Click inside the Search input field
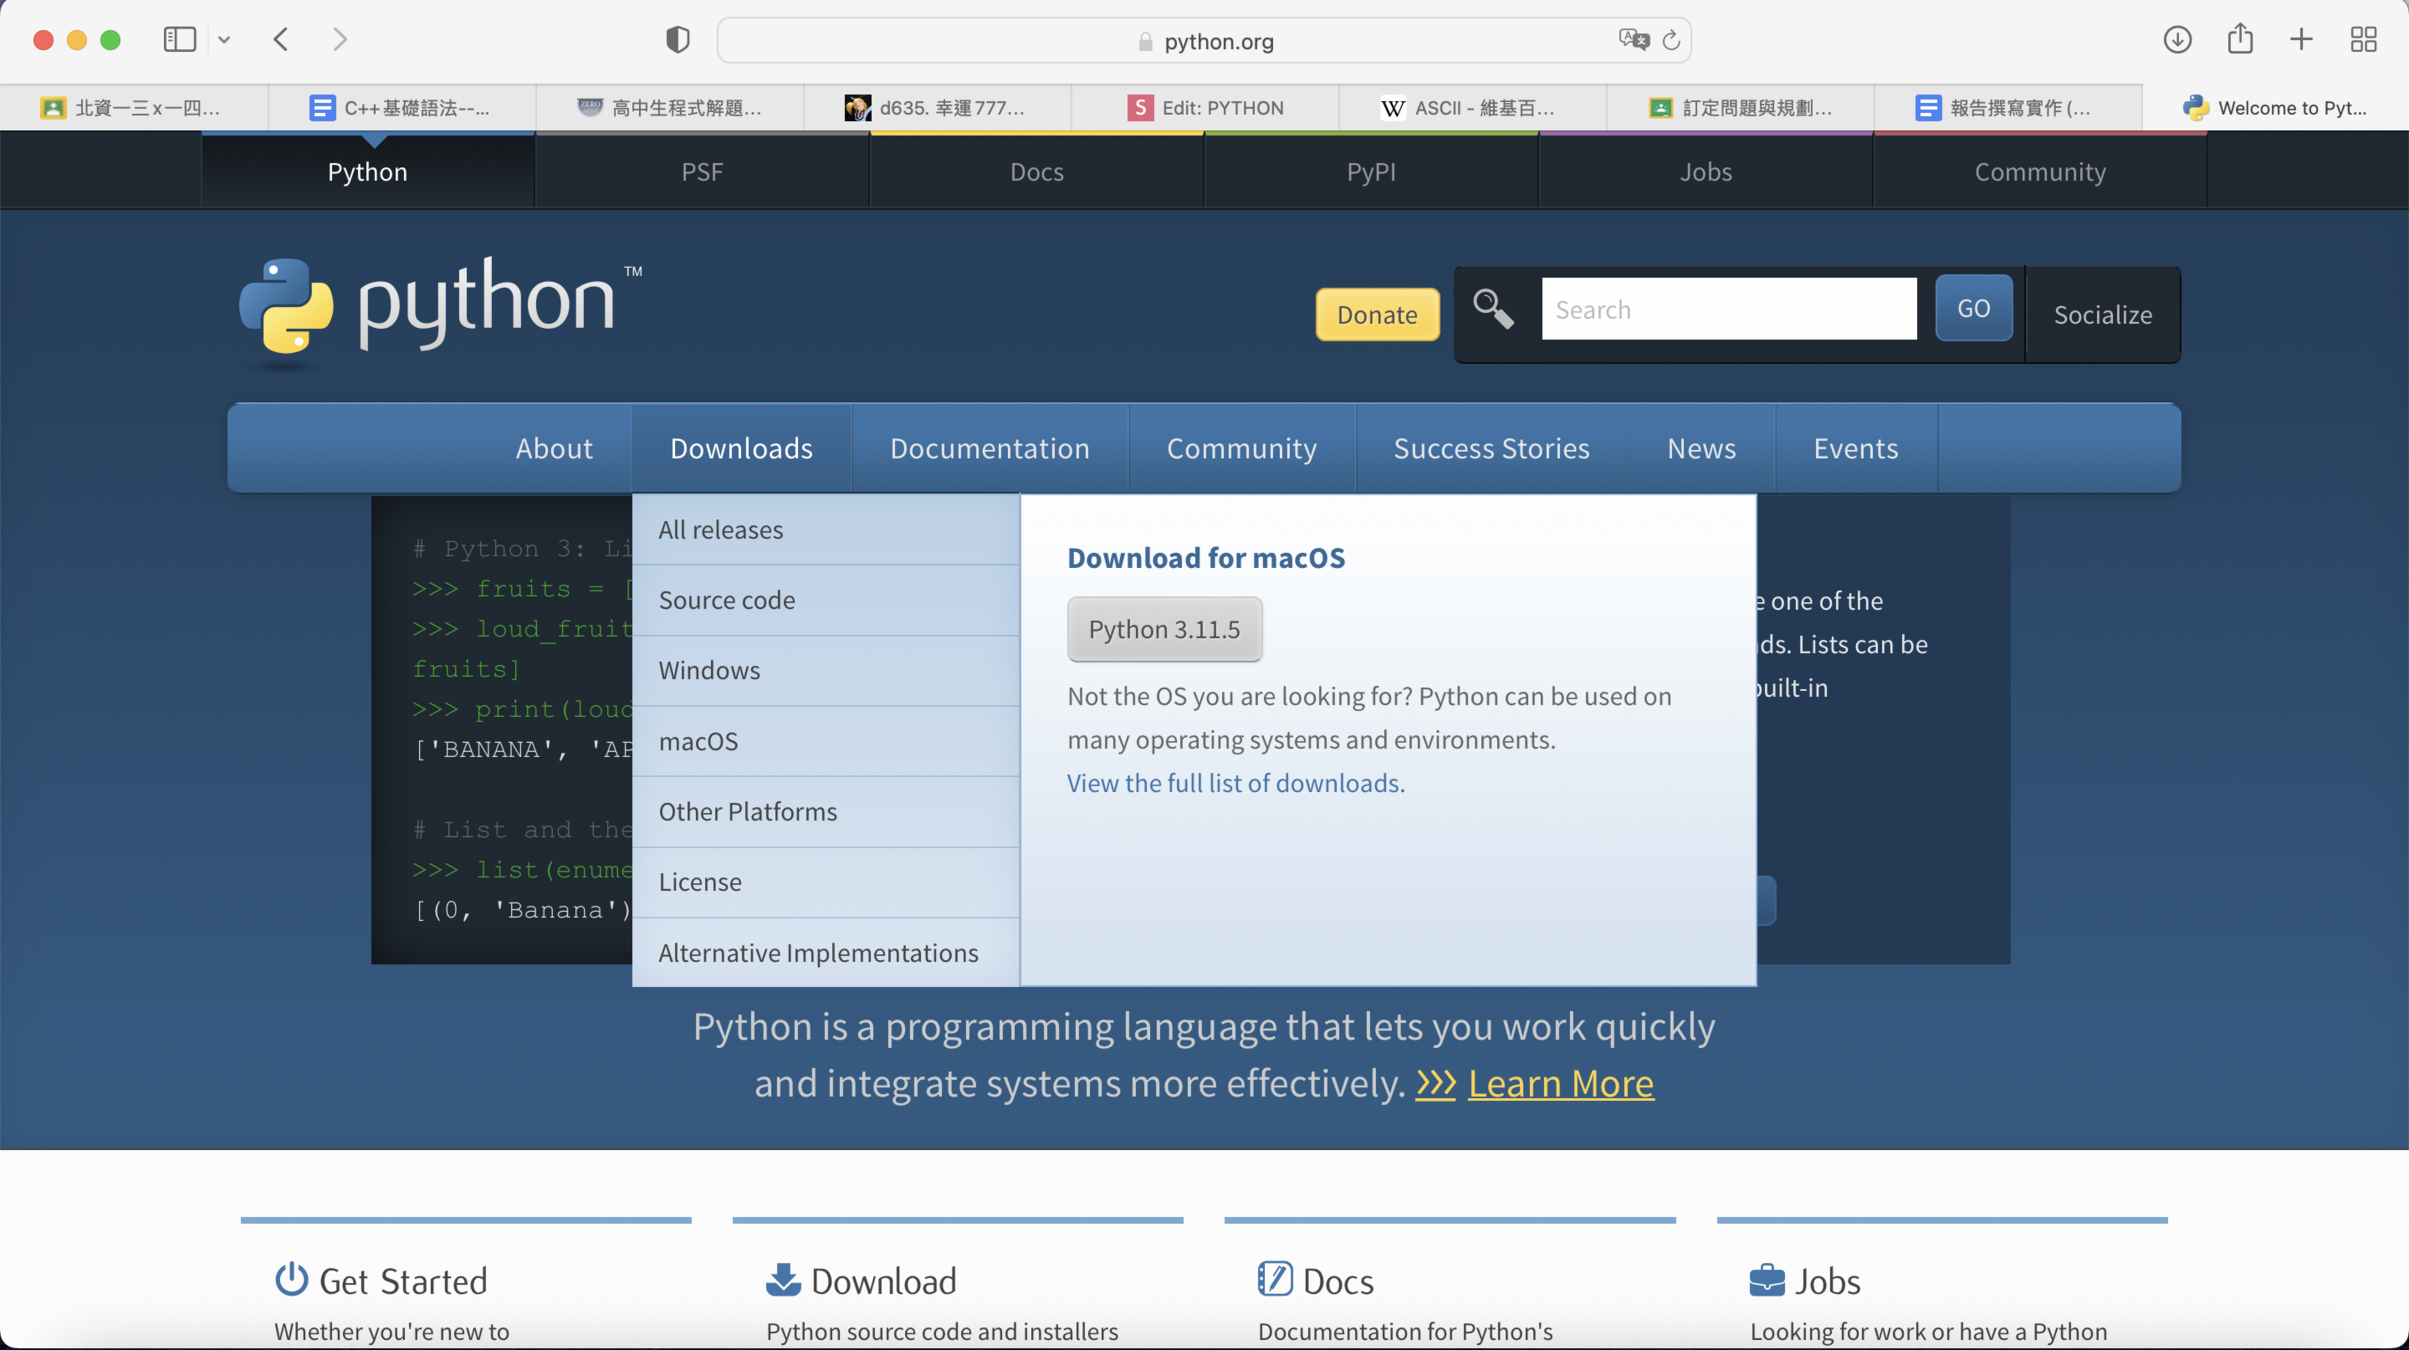 1728,309
